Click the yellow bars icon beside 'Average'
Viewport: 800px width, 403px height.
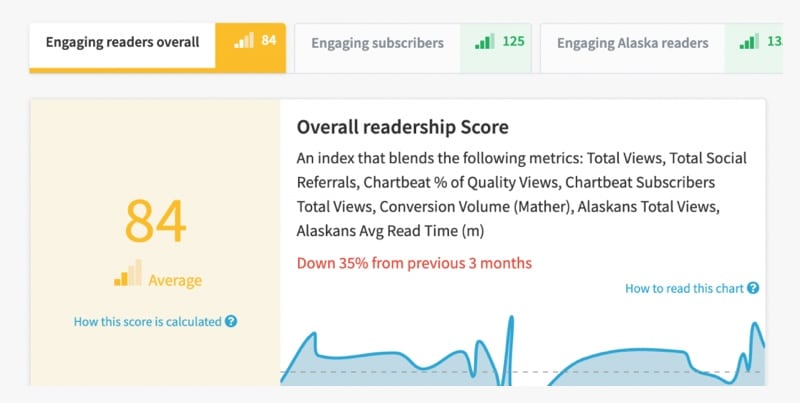[x=128, y=273]
